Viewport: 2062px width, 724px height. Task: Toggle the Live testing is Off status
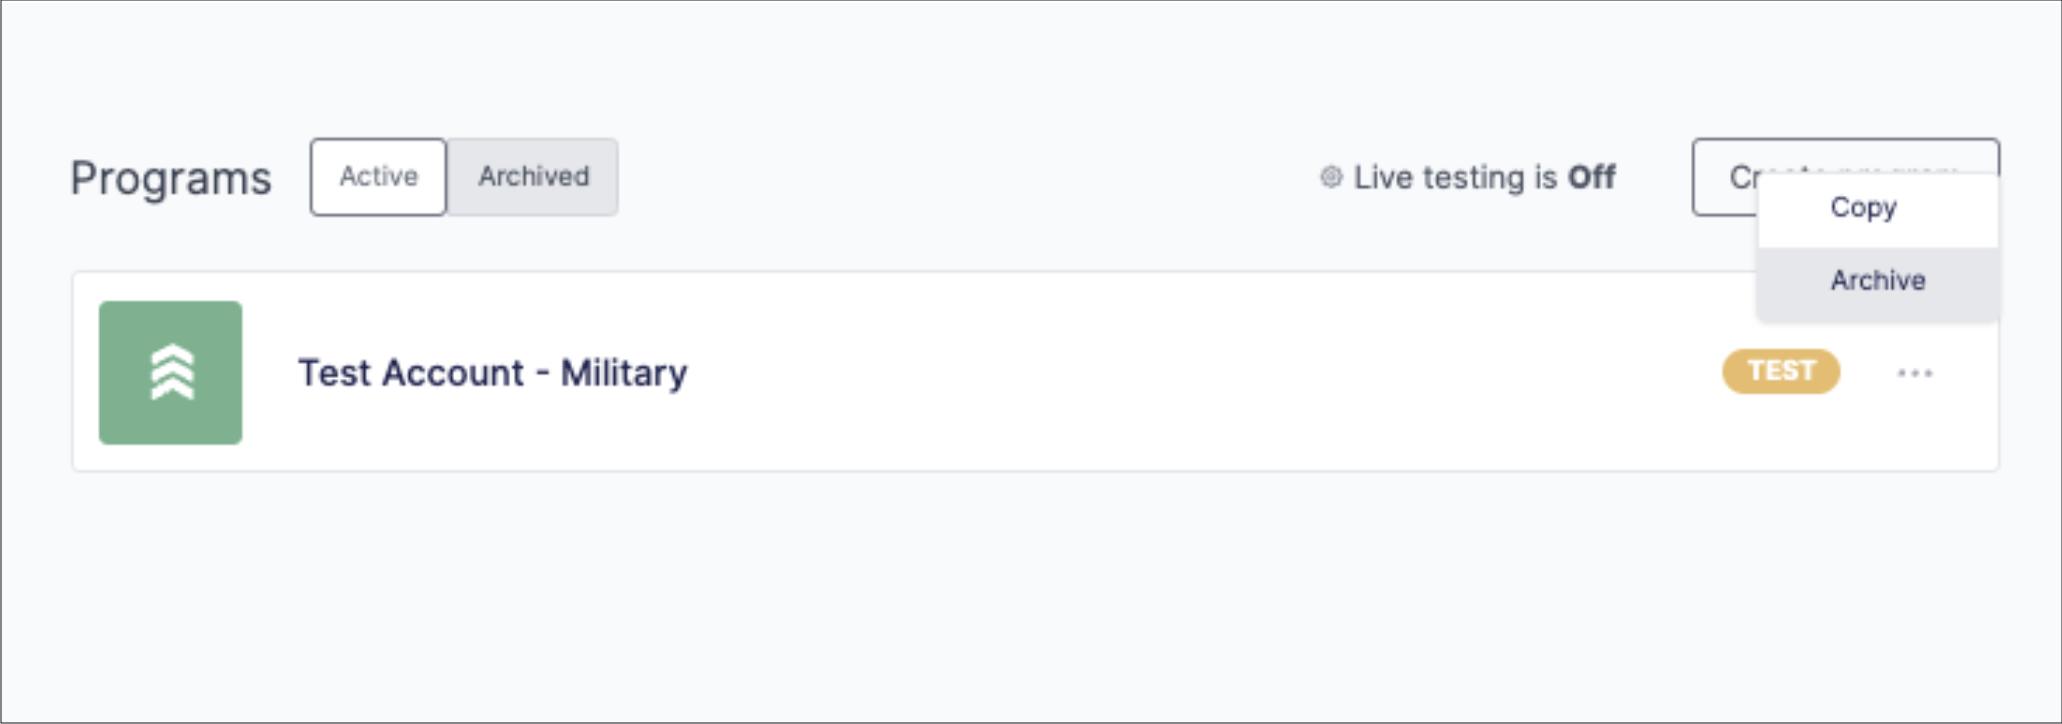(x=1467, y=177)
